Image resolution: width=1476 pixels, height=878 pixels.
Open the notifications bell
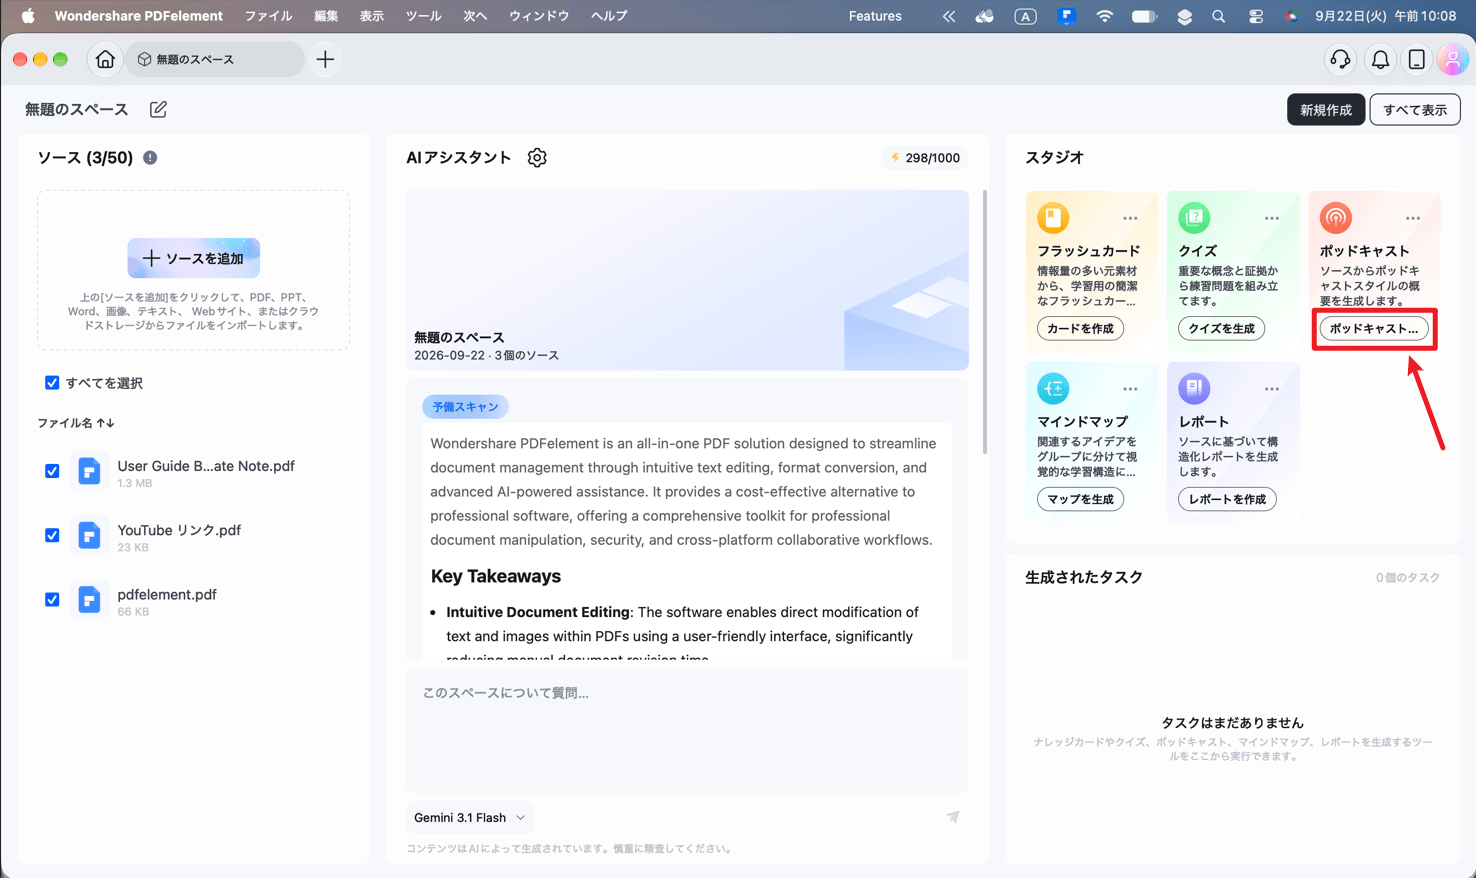click(1380, 60)
